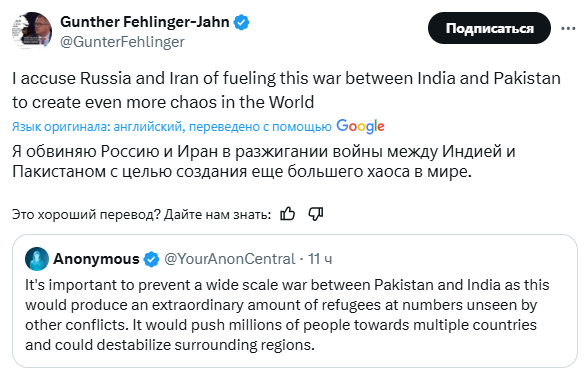Viewport: 586px width, 382px height.
Task: Click the thumbs down translation feedback icon
Action: [315, 214]
